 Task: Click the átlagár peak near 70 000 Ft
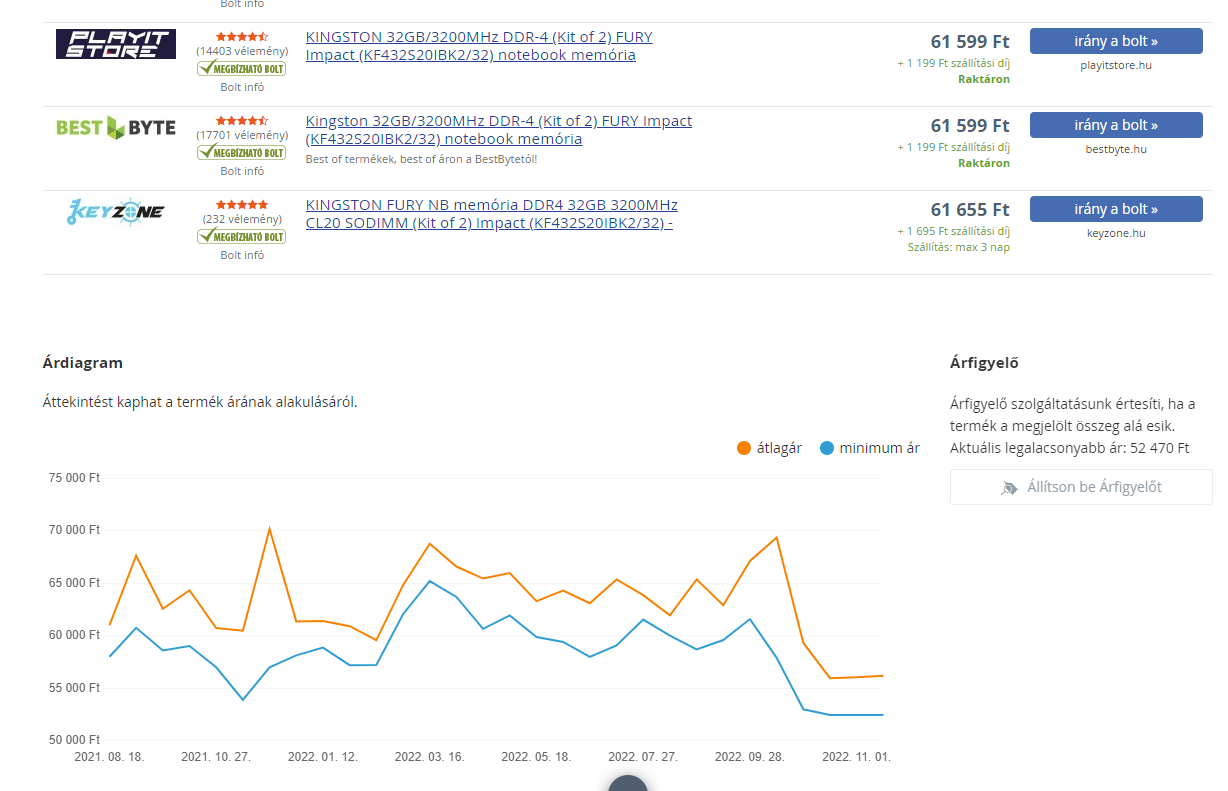(269, 528)
